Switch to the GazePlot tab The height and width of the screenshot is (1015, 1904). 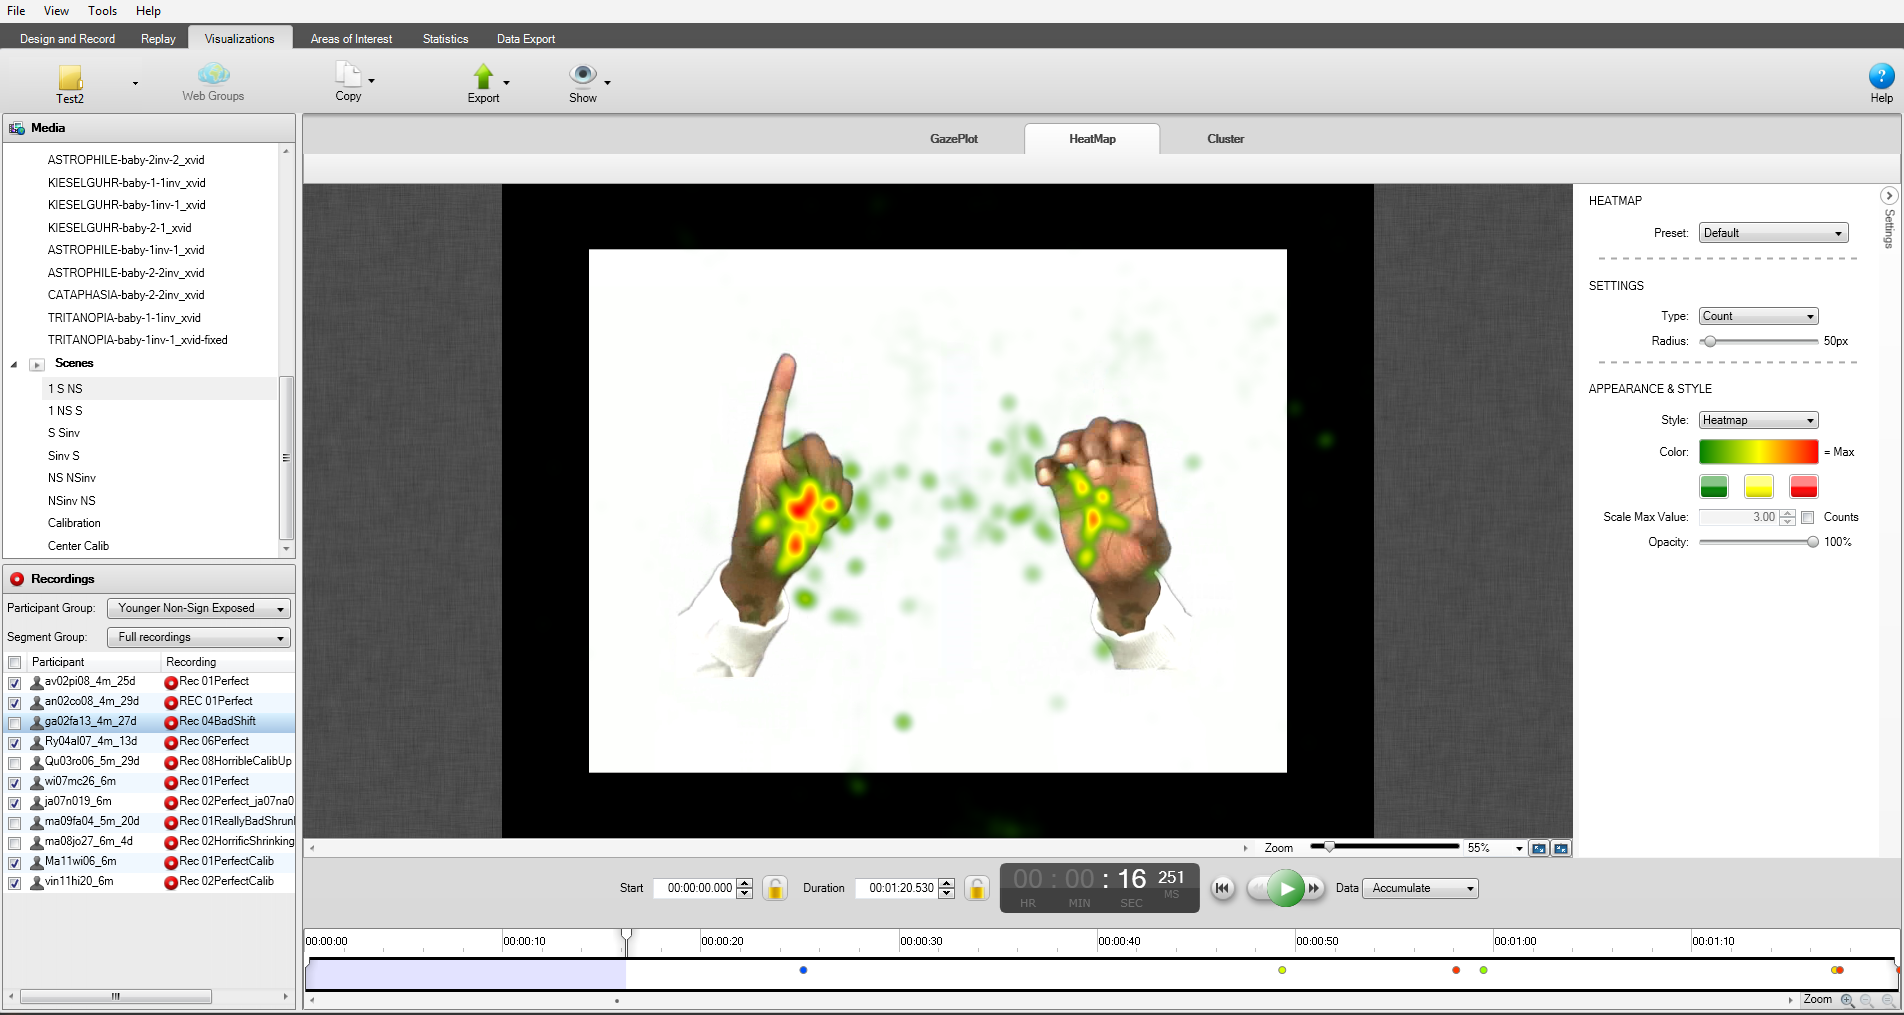954,139
